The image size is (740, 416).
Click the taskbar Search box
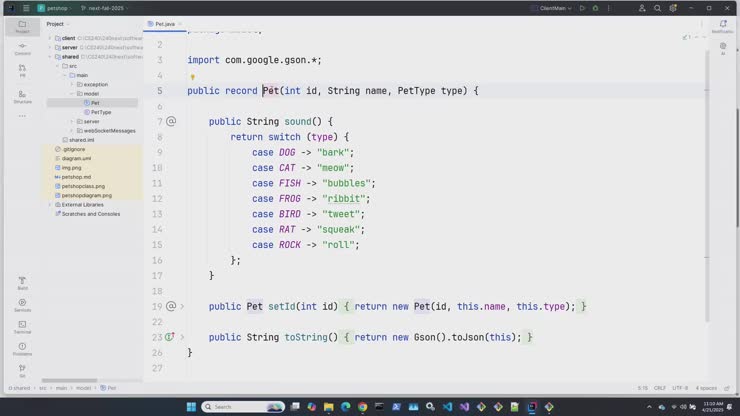click(243, 407)
